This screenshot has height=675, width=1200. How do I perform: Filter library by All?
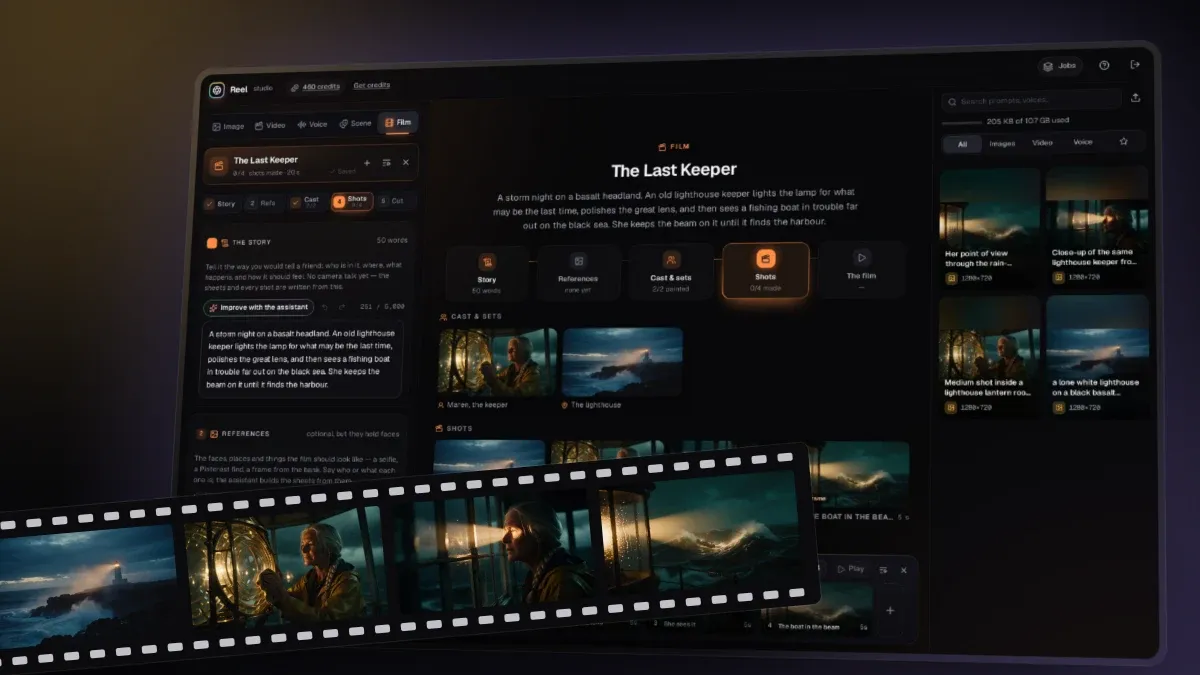pos(962,144)
